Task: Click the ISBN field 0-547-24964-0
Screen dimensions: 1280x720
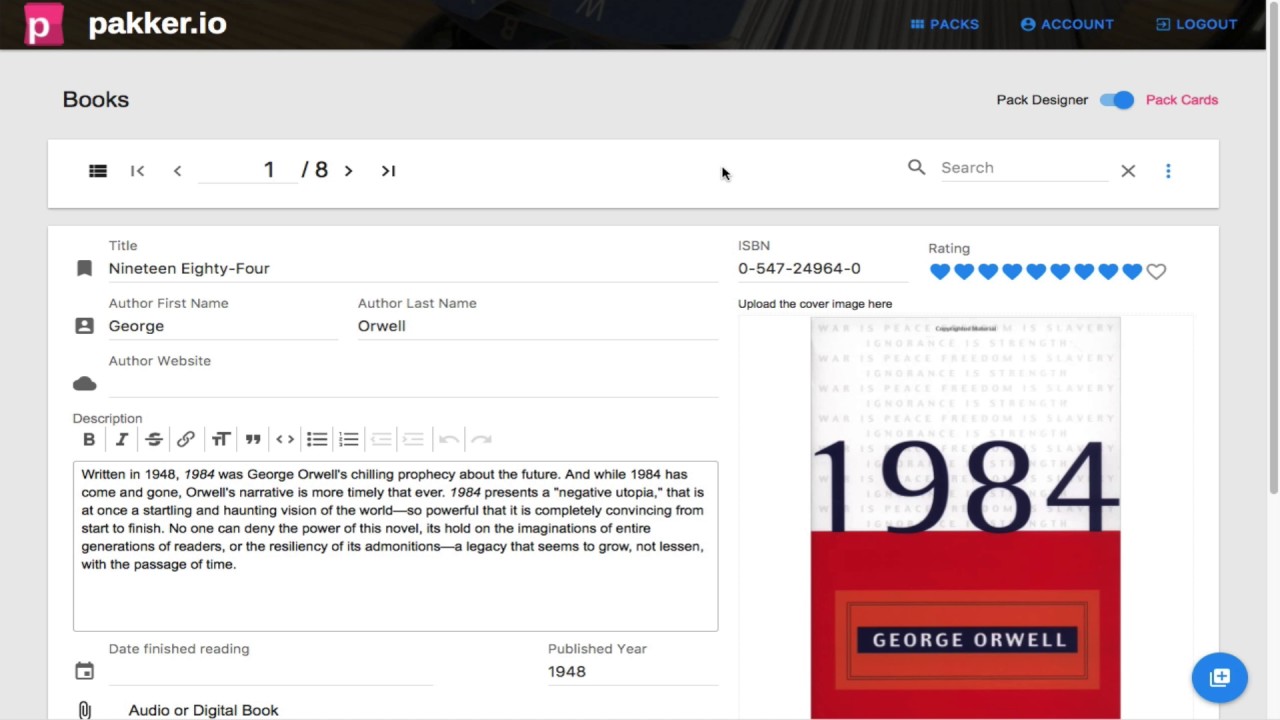Action: click(823, 268)
